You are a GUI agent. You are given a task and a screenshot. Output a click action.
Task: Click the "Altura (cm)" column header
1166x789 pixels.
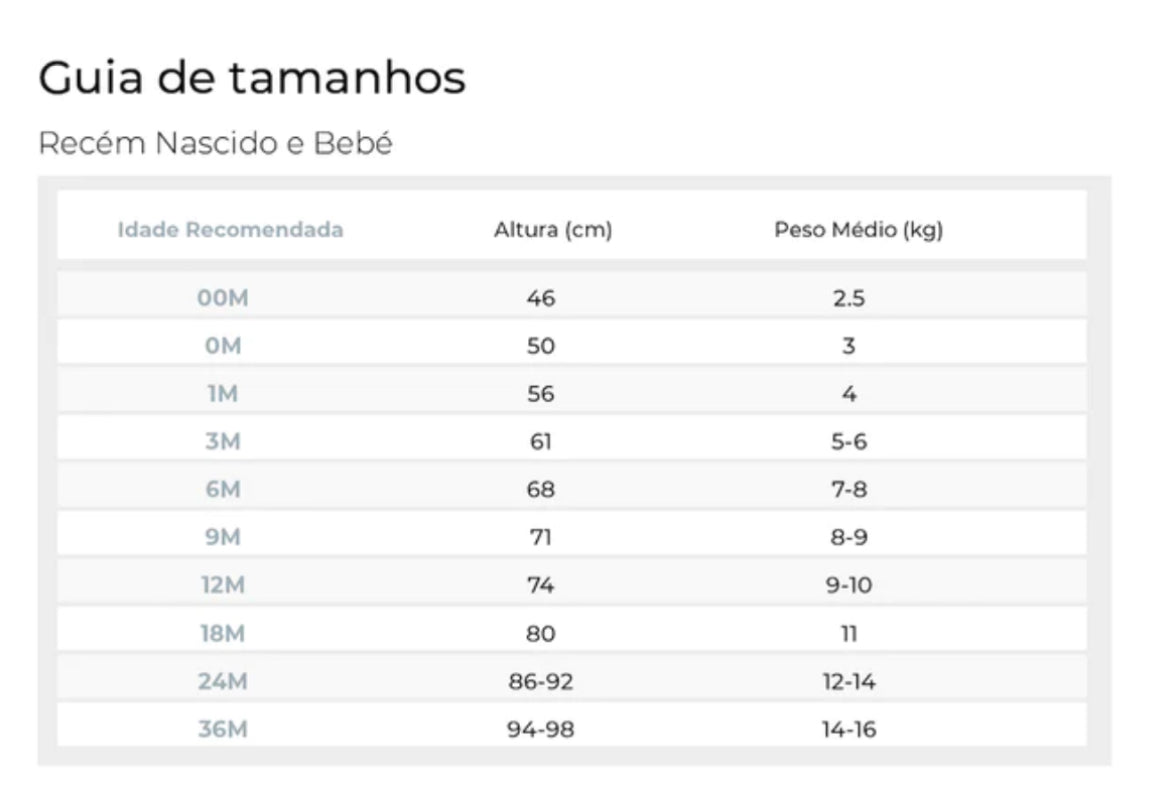click(x=553, y=230)
